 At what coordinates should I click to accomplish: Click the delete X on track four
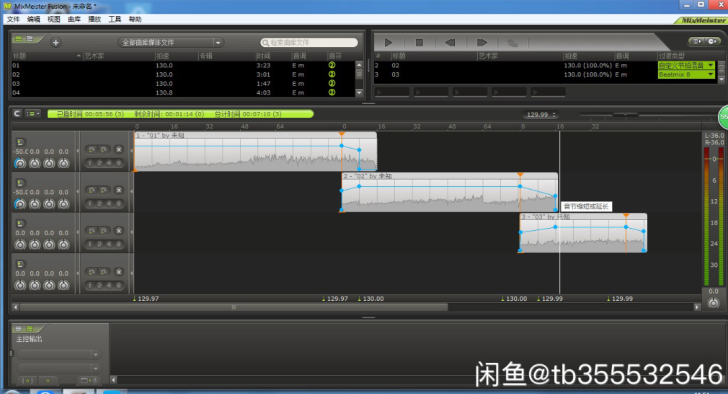[x=119, y=271]
